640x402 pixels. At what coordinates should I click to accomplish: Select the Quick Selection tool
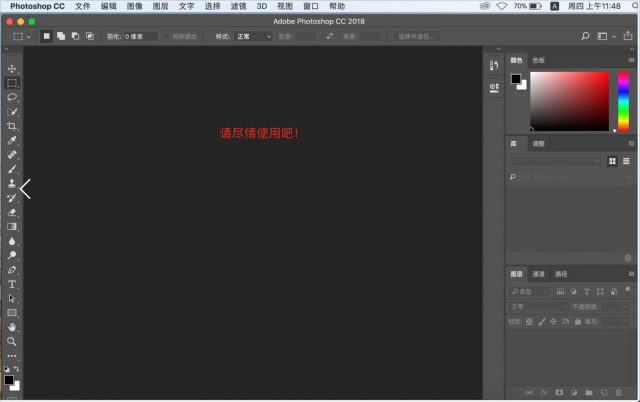12,112
